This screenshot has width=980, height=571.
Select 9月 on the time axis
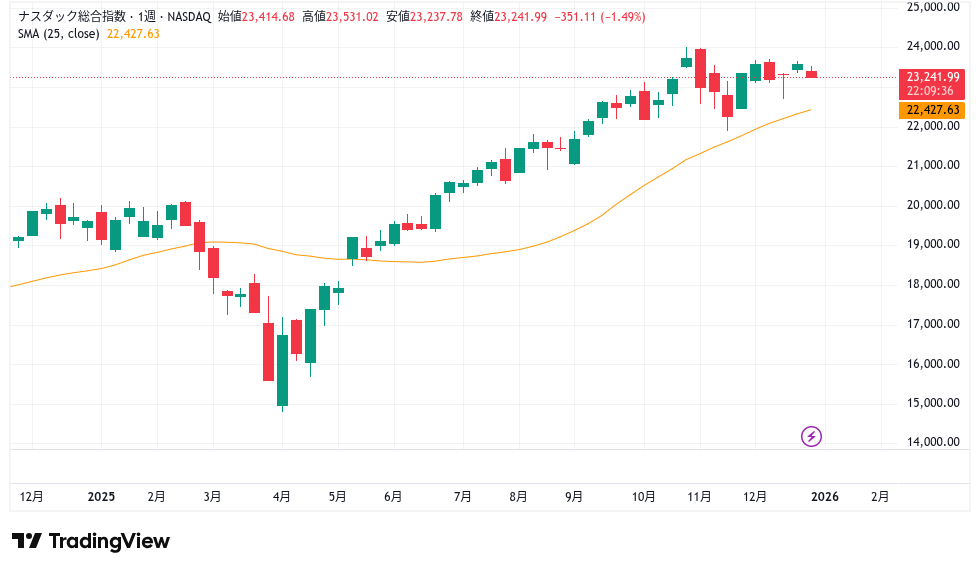tap(574, 496)
